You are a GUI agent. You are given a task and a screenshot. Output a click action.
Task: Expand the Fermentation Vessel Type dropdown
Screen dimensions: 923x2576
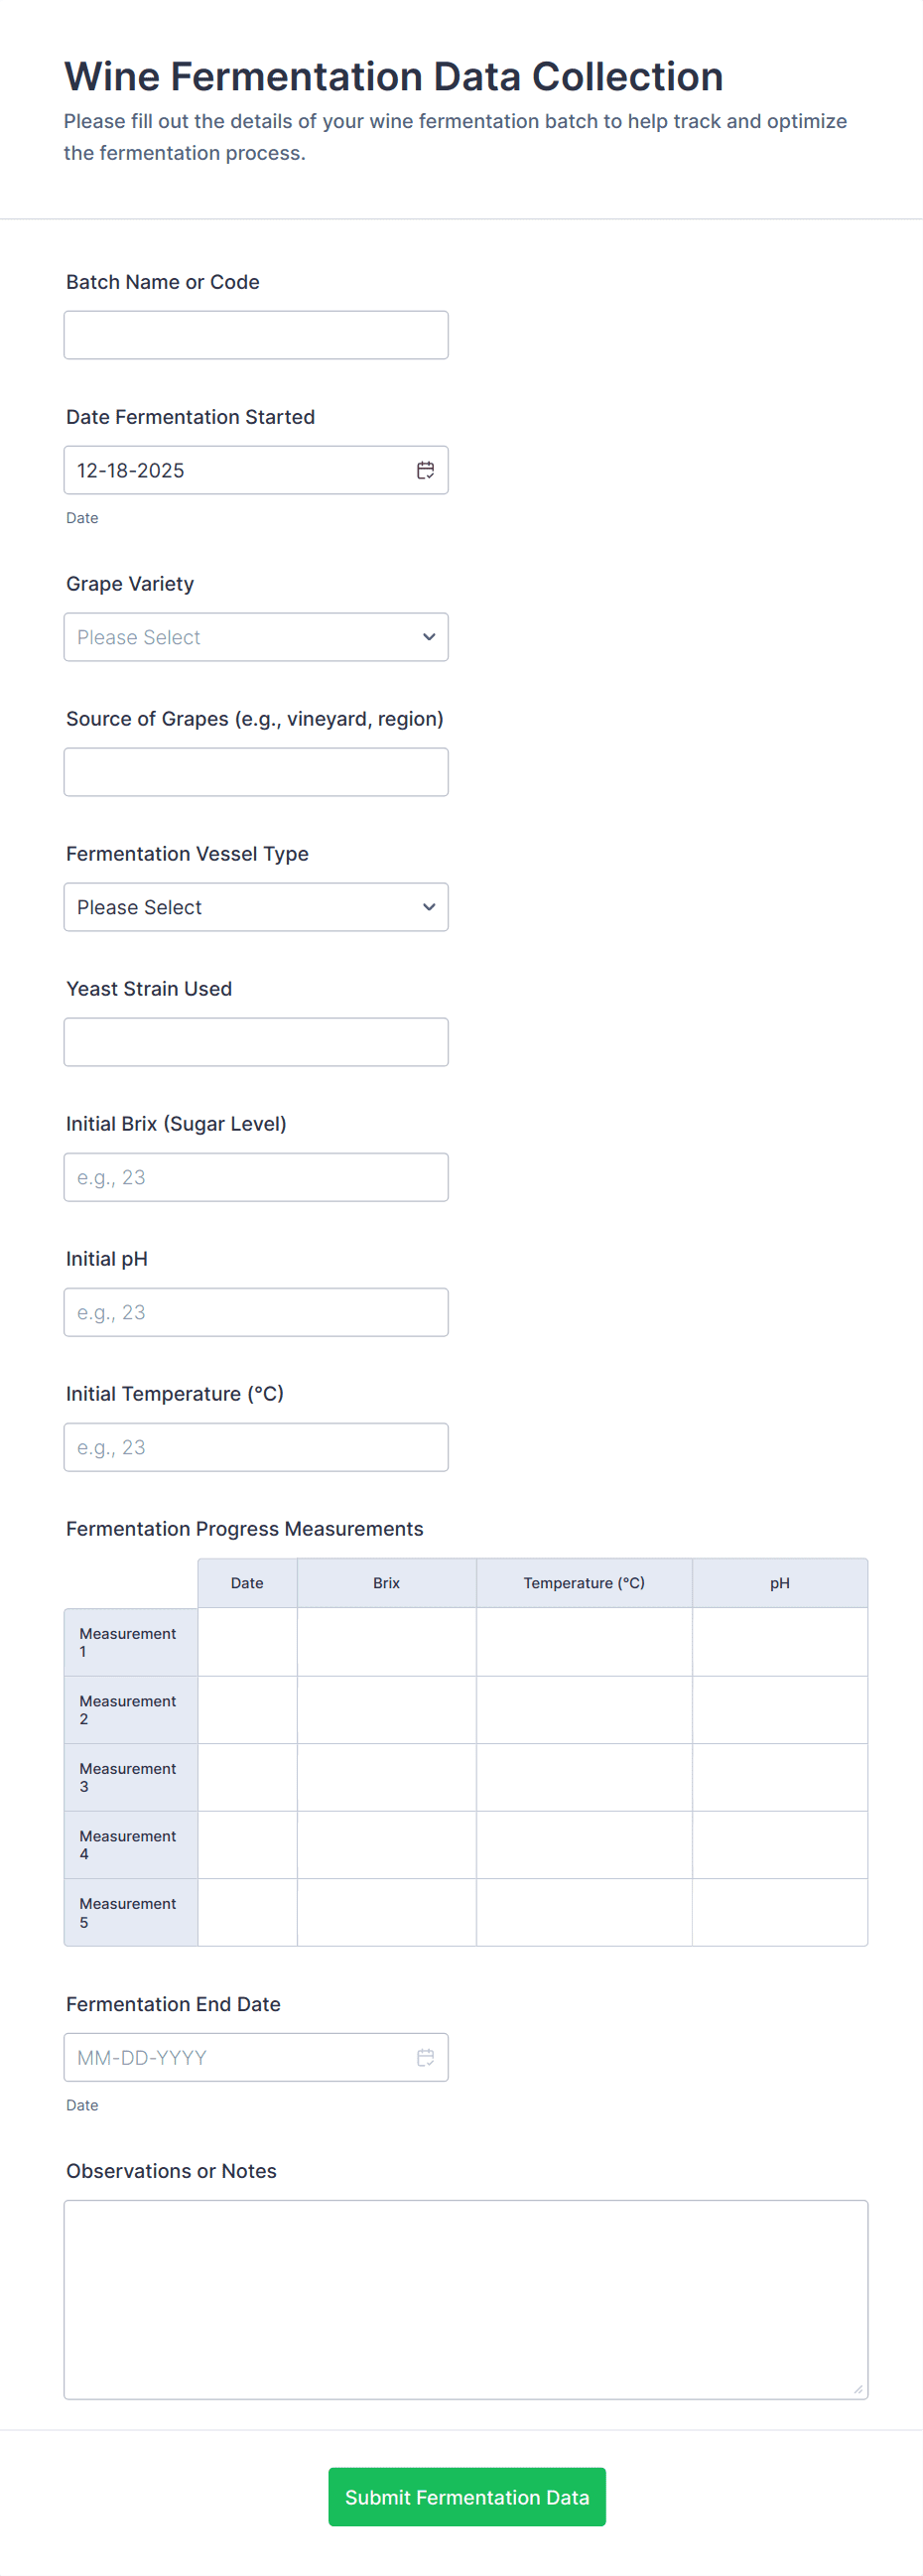[256, 907]
